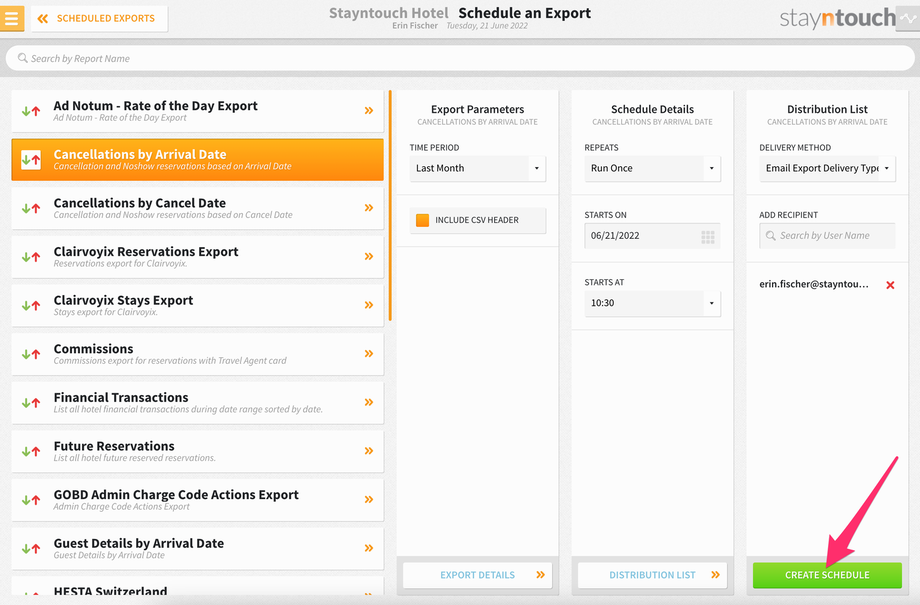
Task: Expand Clairvoyix Stays Export chevron
Action: (368, 305)
